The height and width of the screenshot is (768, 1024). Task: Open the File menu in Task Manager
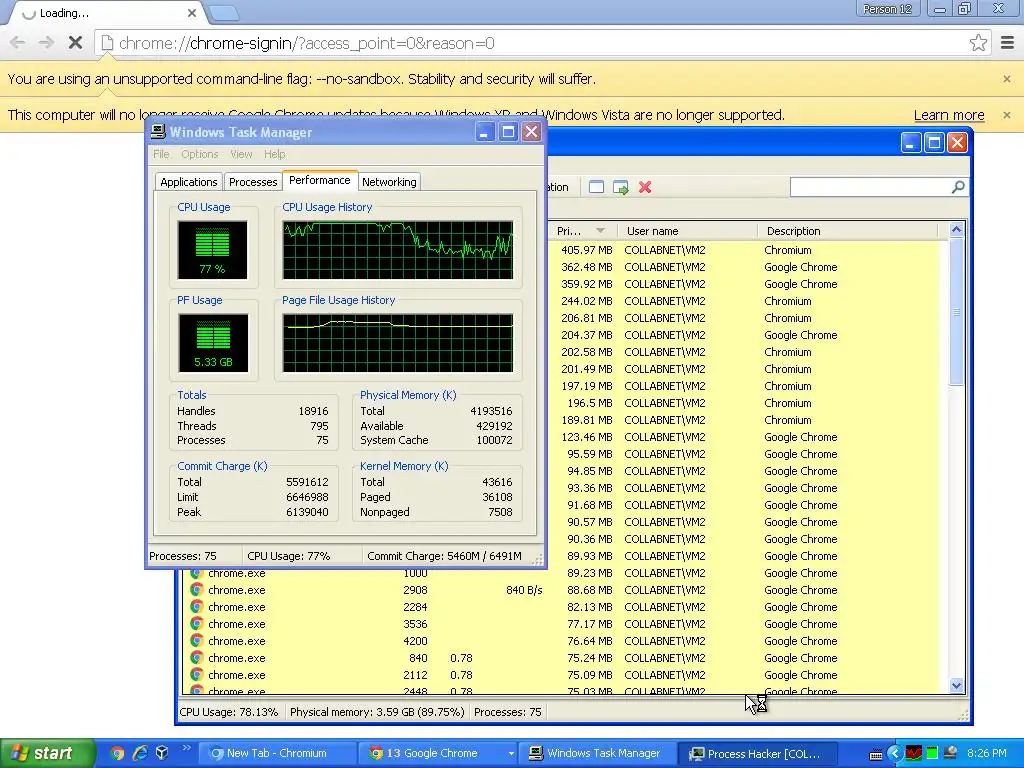click(x=161, y=154)
